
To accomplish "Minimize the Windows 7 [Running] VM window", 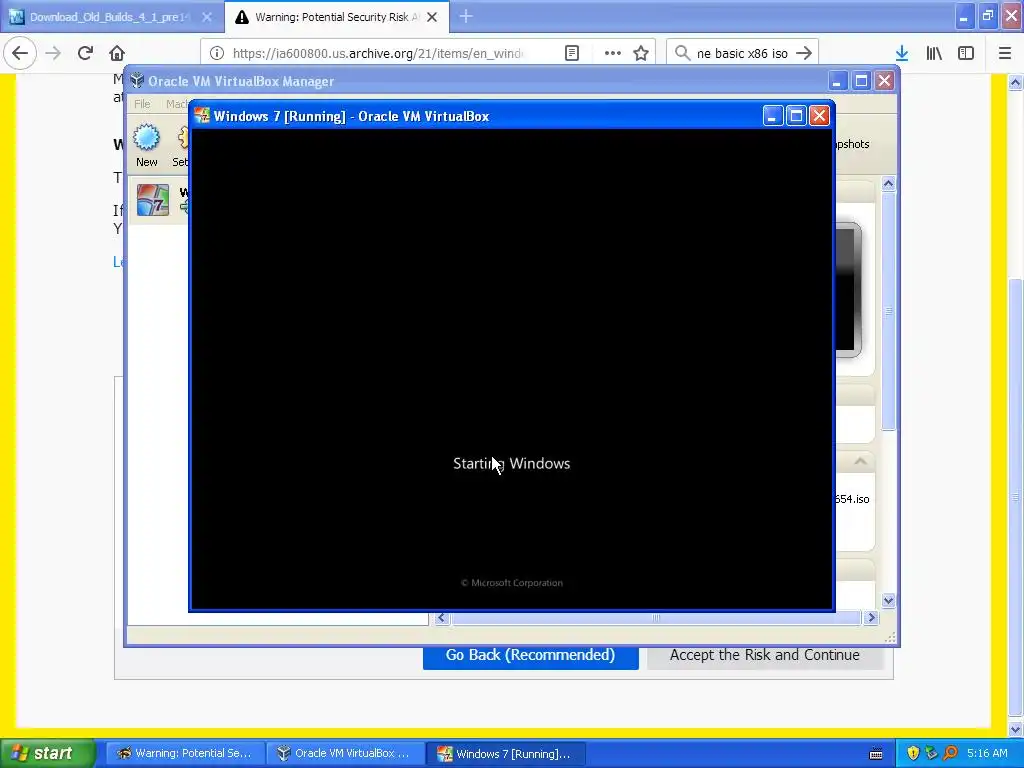I will 773,116.
